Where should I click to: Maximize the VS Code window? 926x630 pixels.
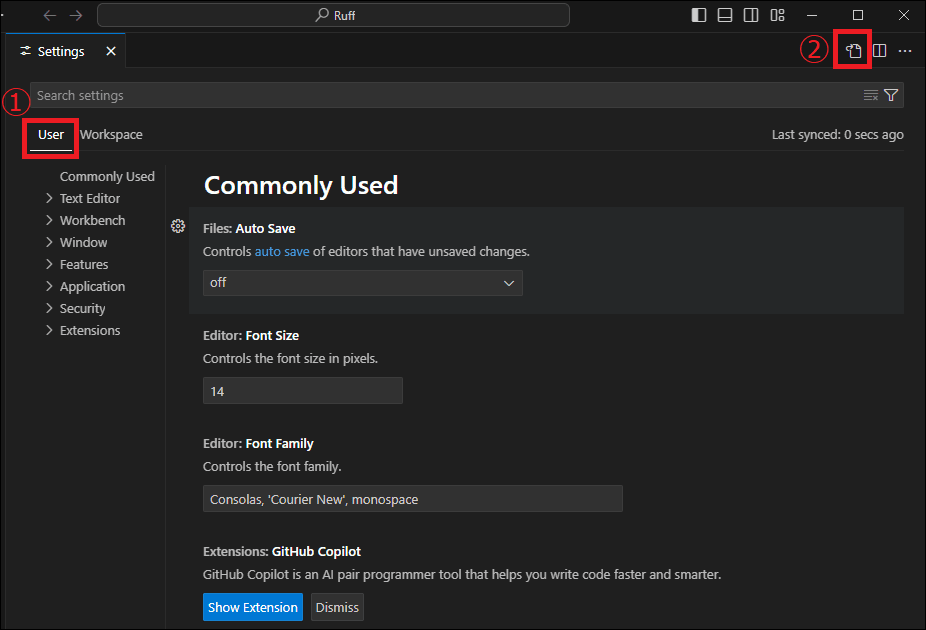click(858, 15)
